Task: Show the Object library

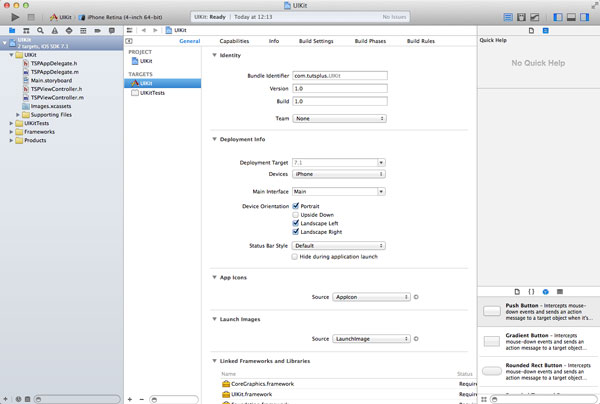Action: 546,292
